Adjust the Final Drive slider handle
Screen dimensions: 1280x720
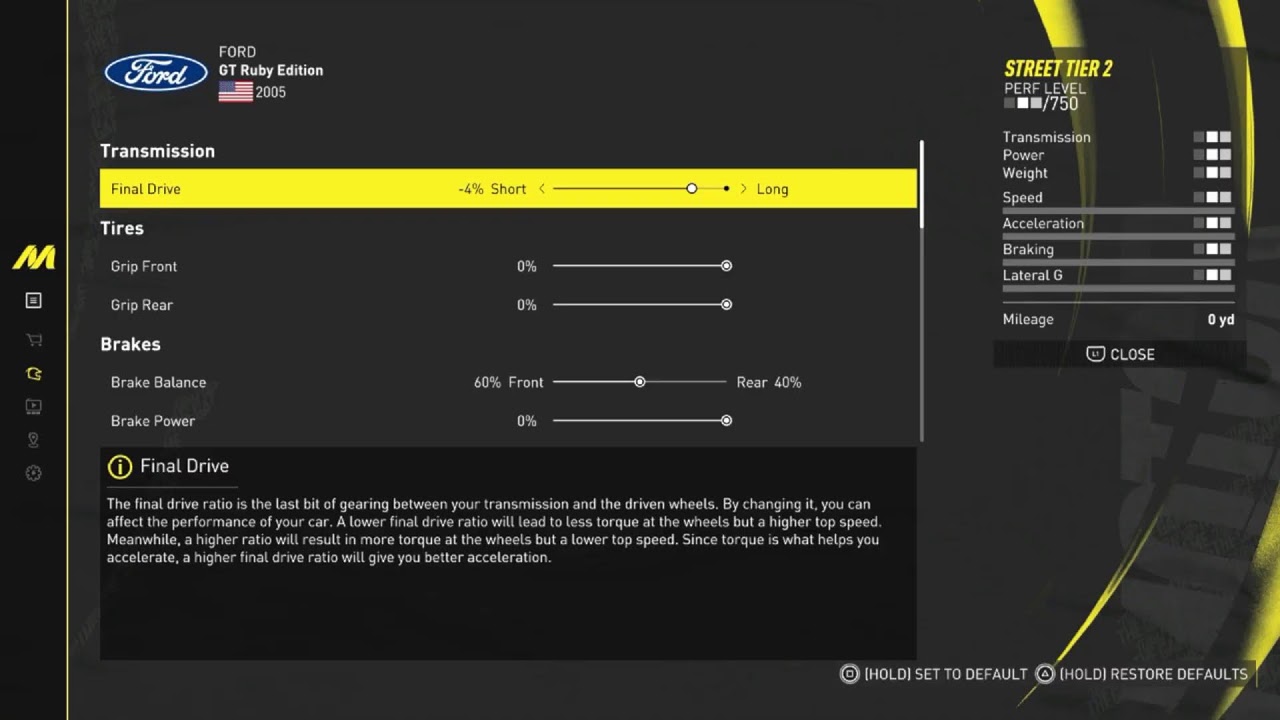click(691, 189)
